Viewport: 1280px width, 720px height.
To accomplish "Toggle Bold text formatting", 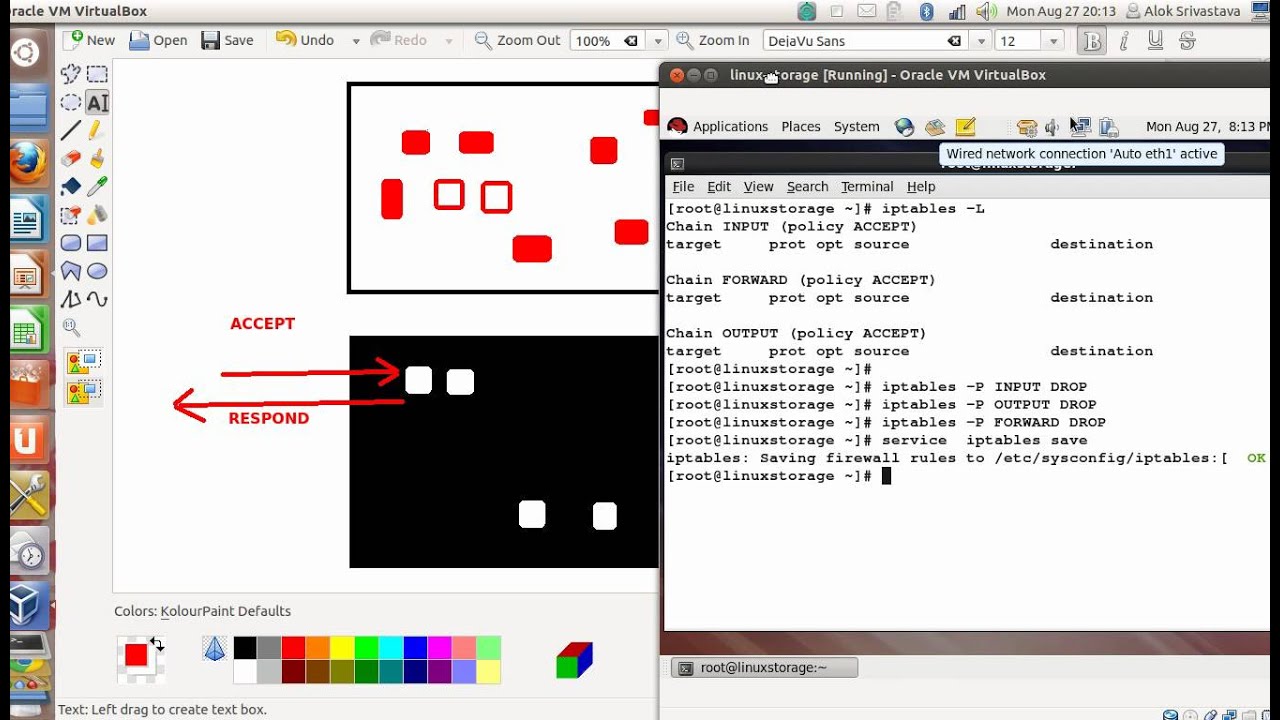I will 1092,41.
